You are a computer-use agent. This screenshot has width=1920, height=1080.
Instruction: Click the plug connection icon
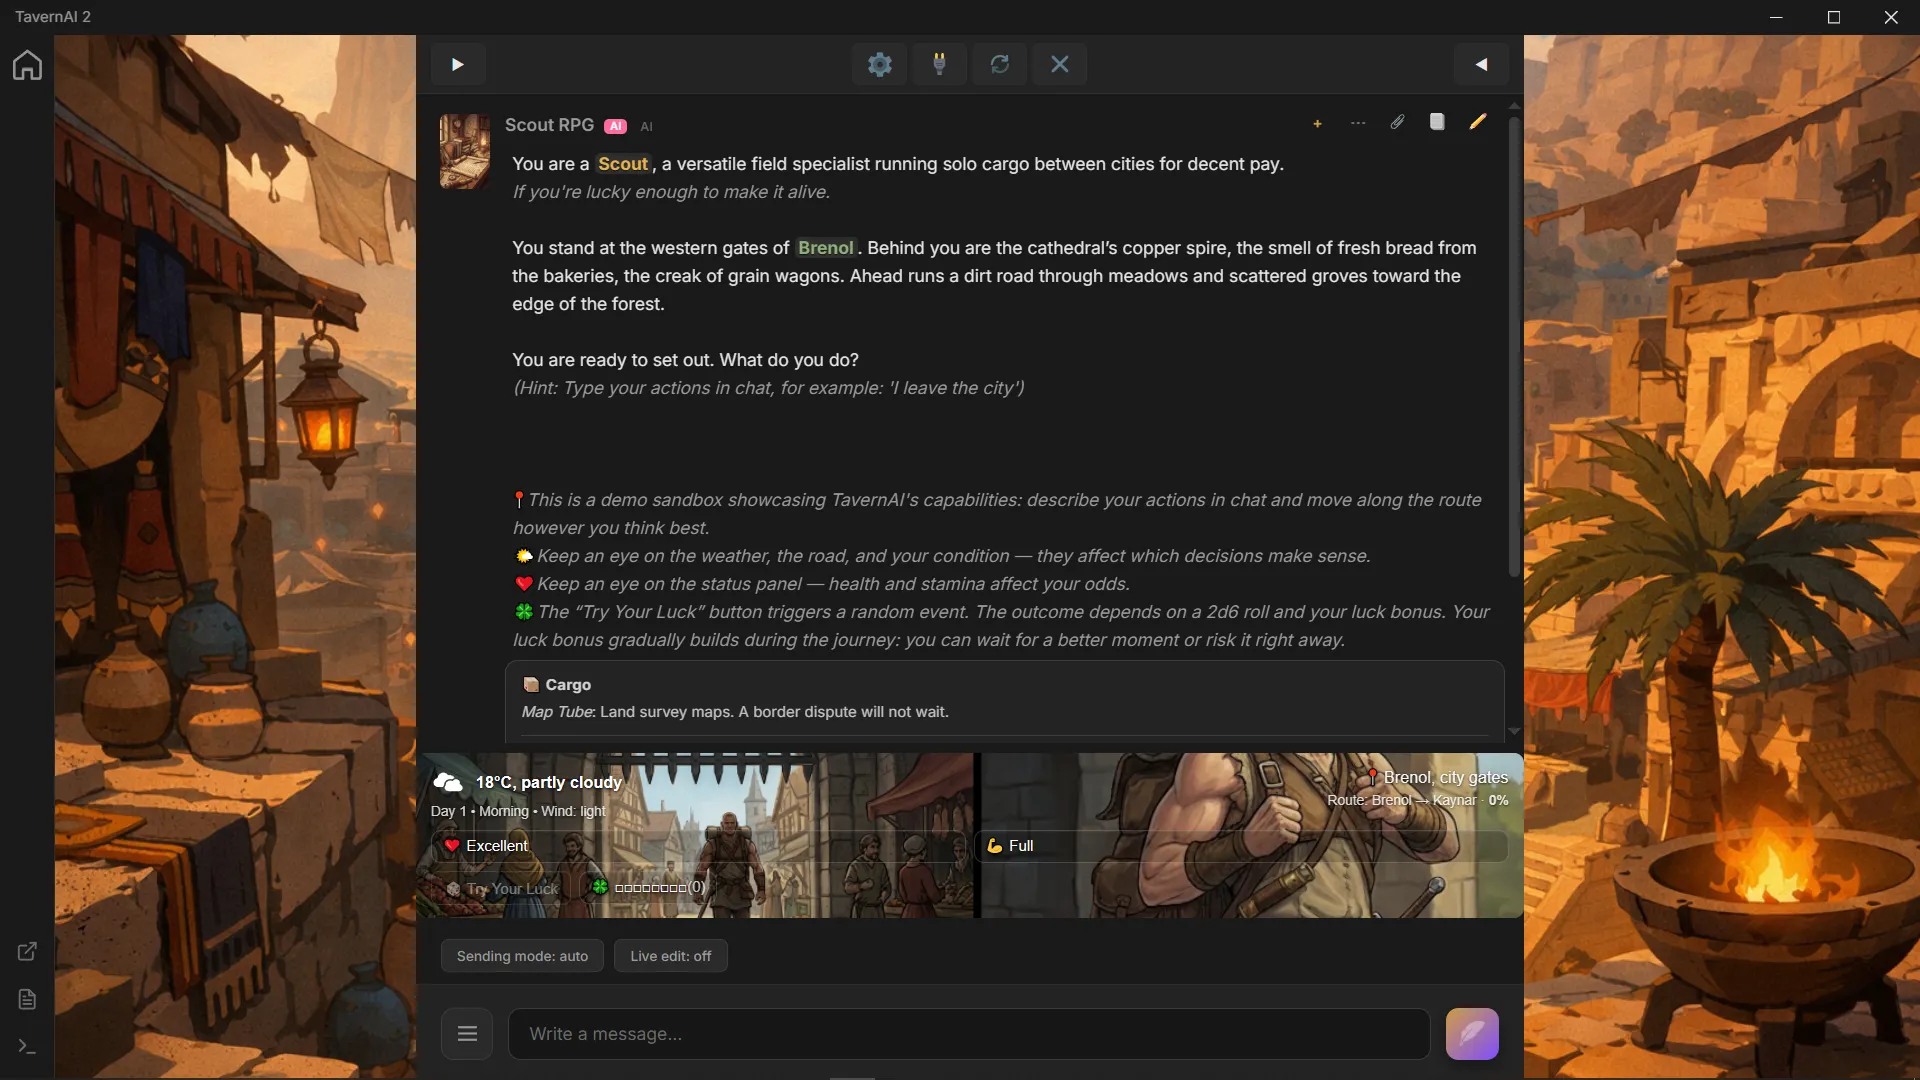(939, 64)
